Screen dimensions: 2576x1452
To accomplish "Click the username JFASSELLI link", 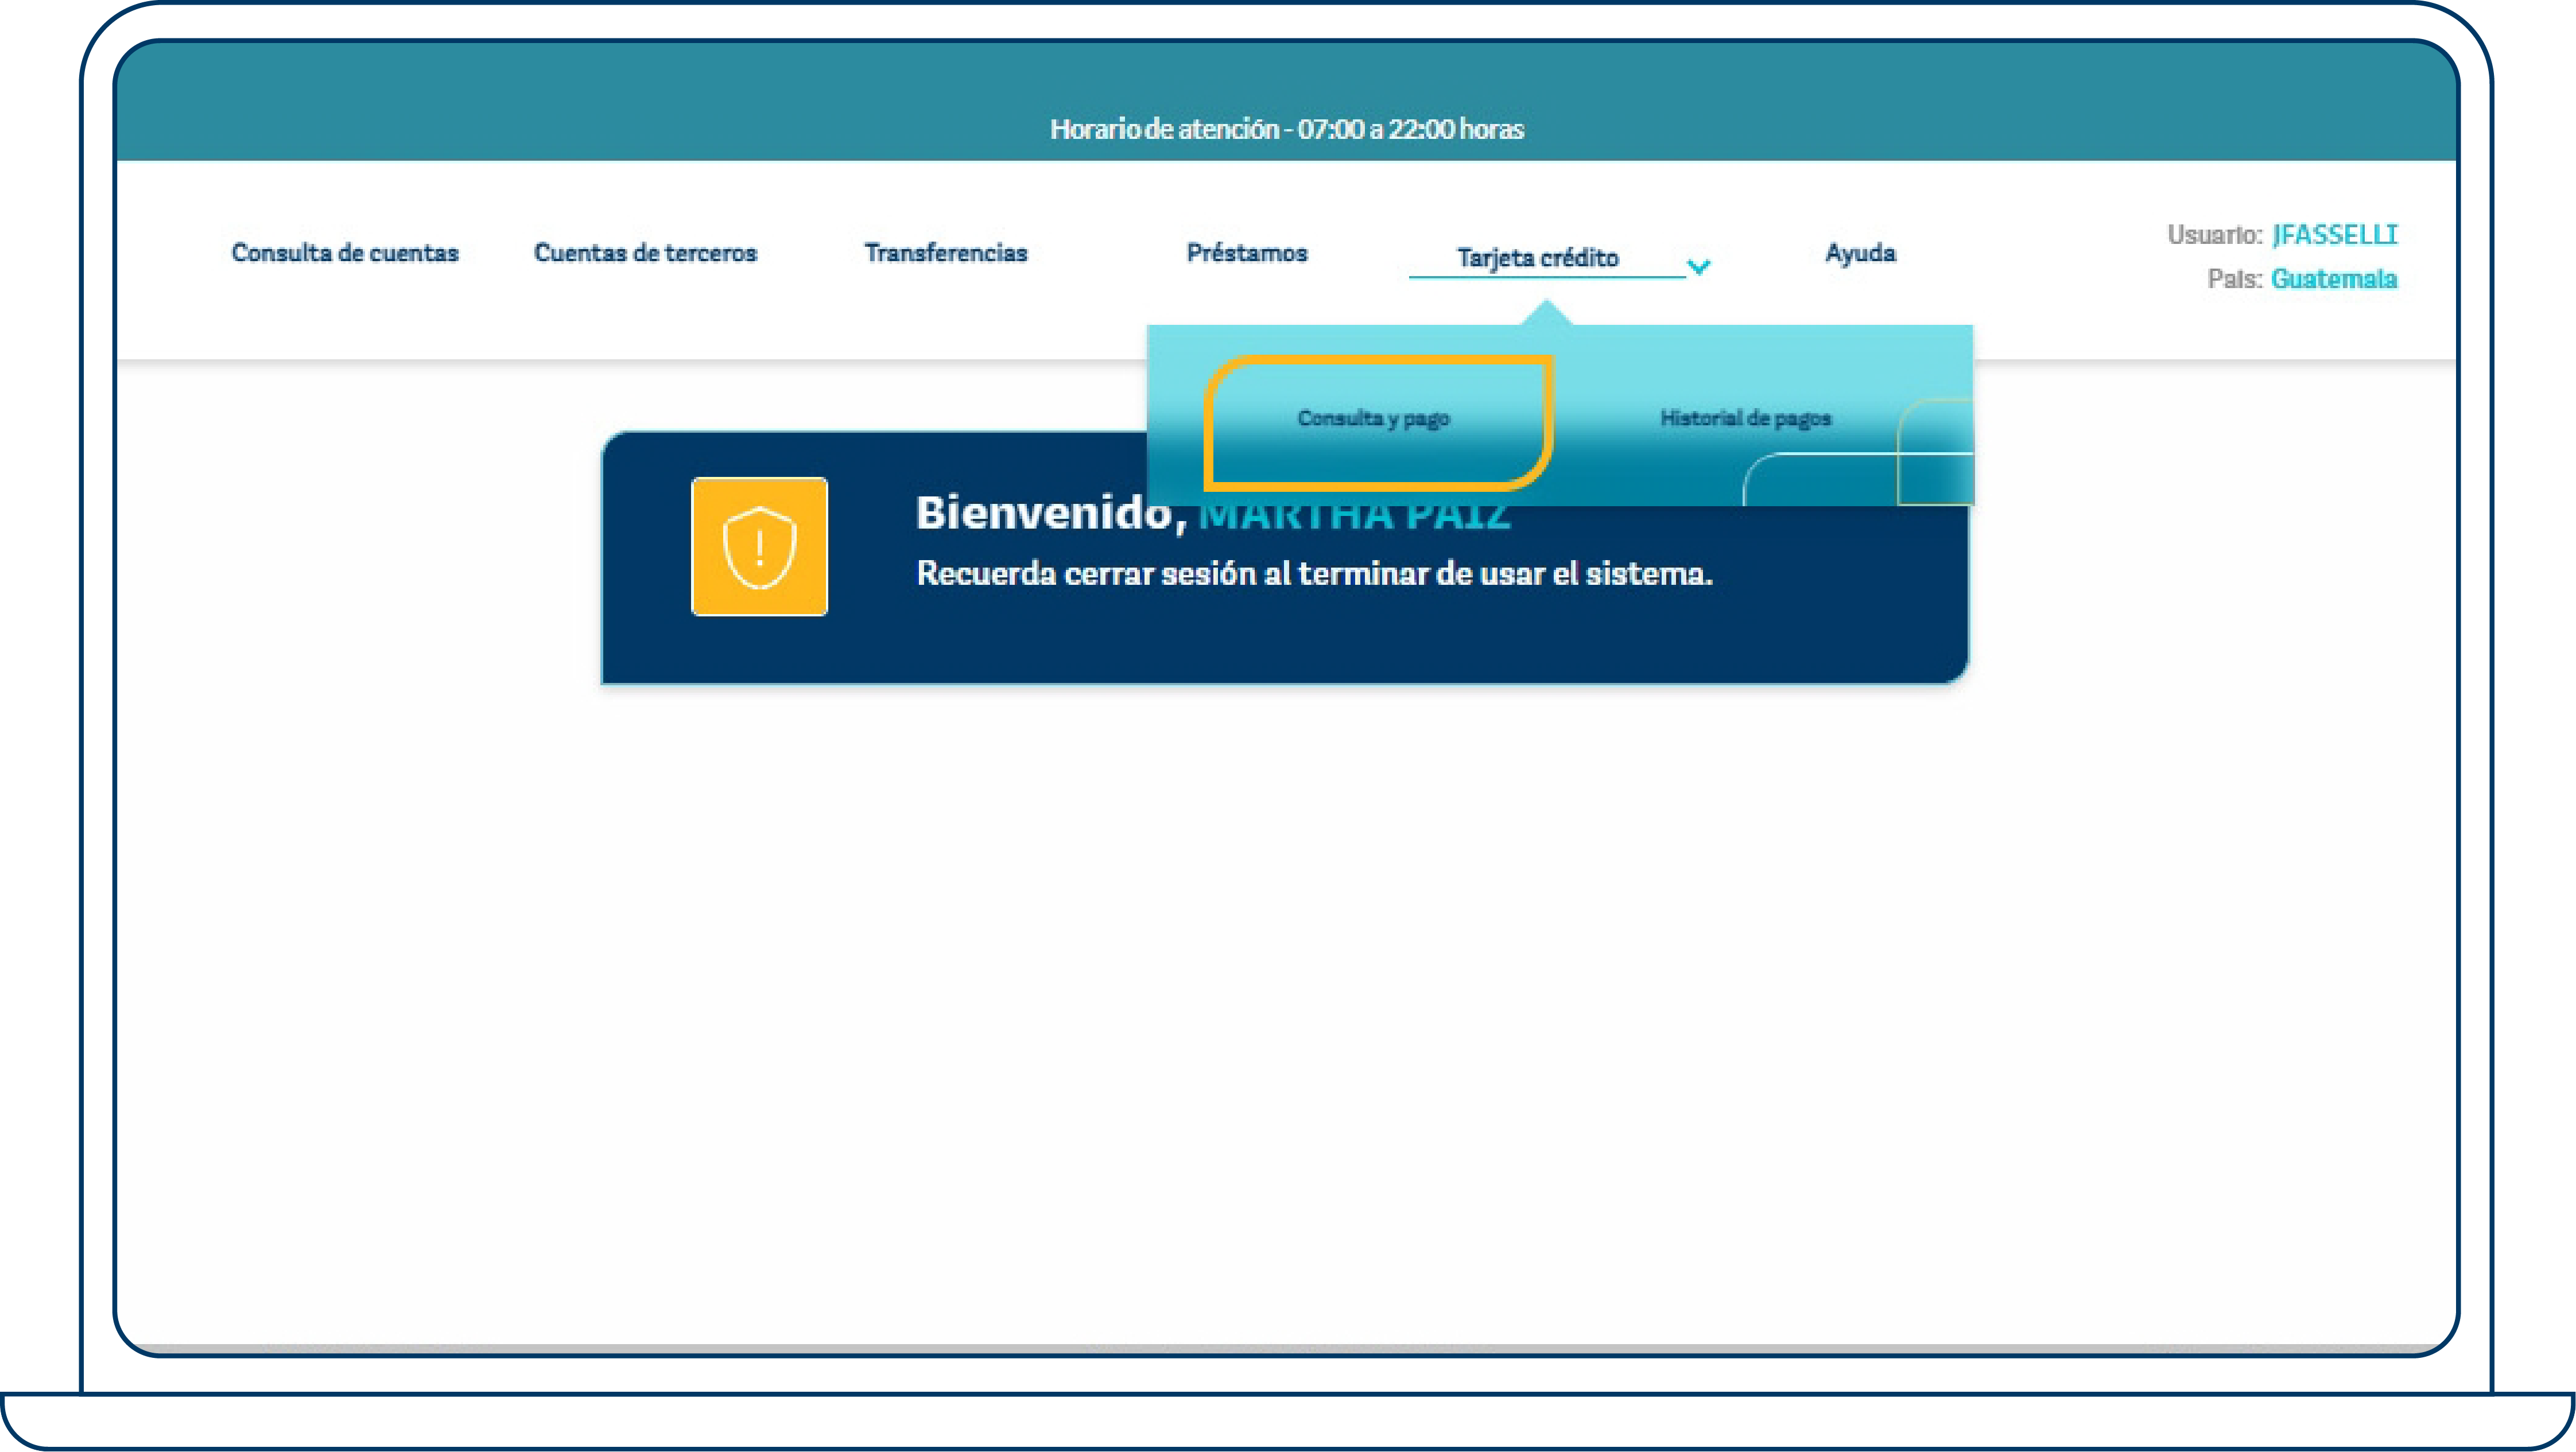I will [x=2335, y=235].
